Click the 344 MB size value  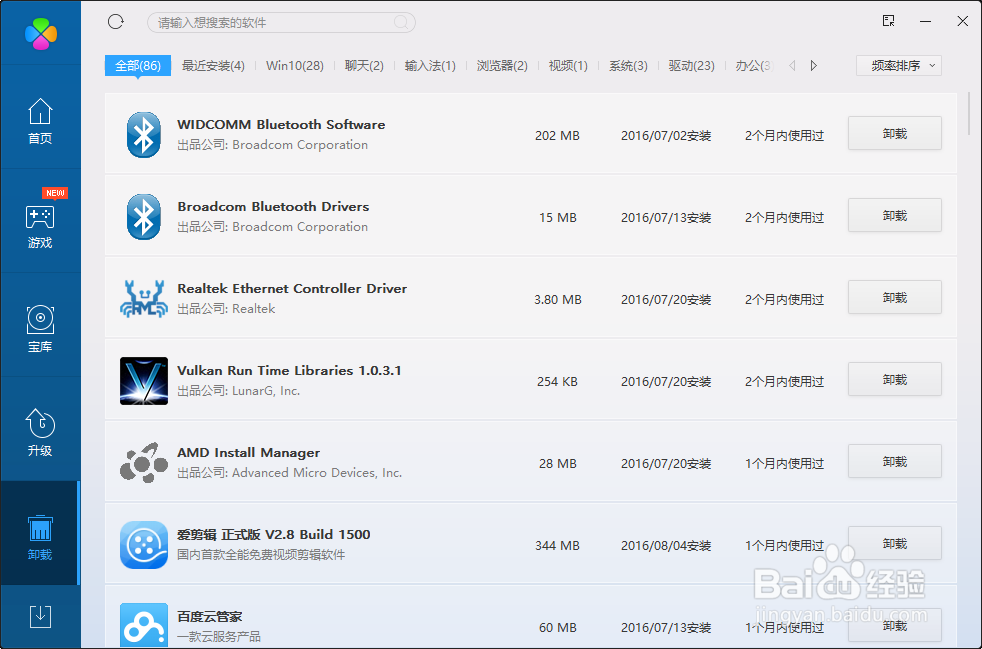(x=557, y=546)
